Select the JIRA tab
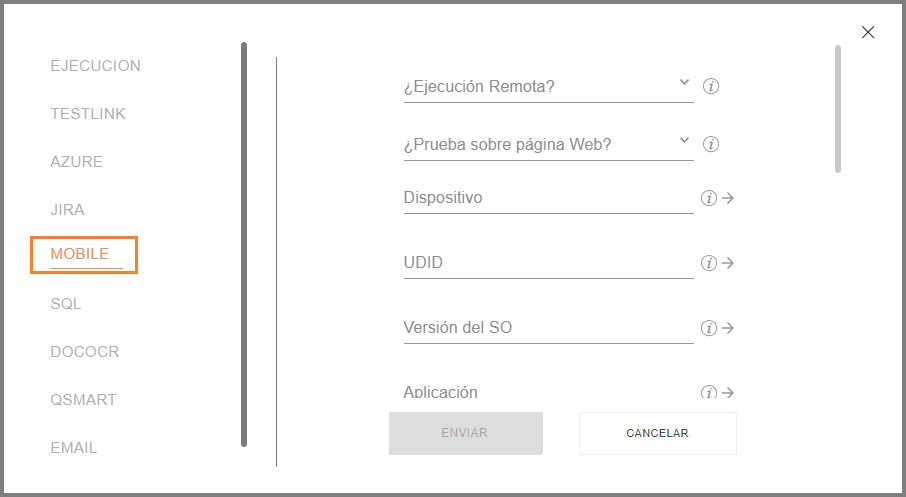This screenshot has height=497, width=906. 67,210
